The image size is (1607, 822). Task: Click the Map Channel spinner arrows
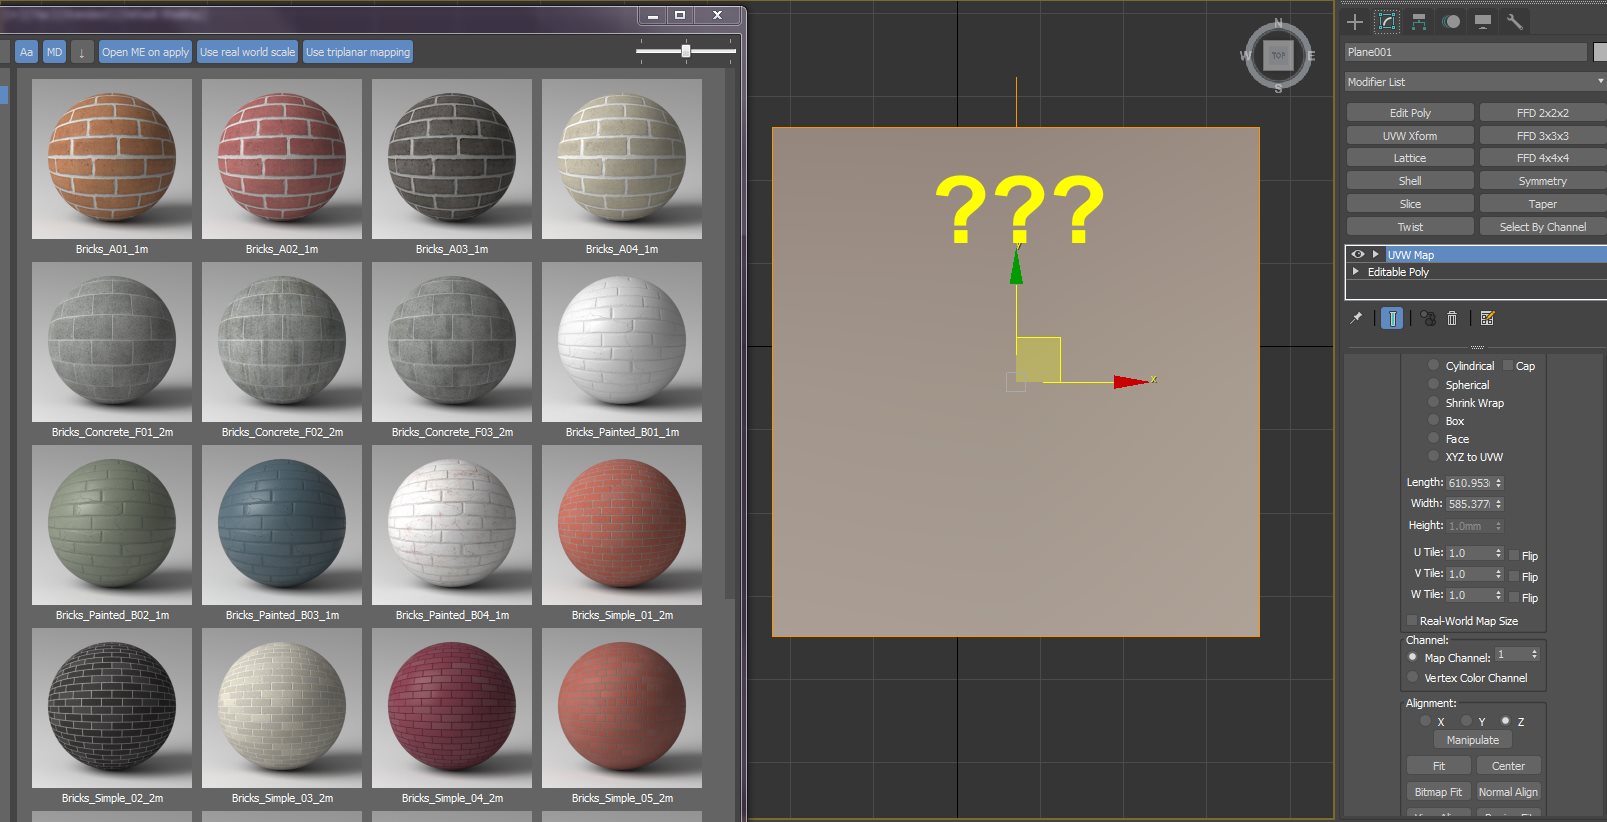1534,654
